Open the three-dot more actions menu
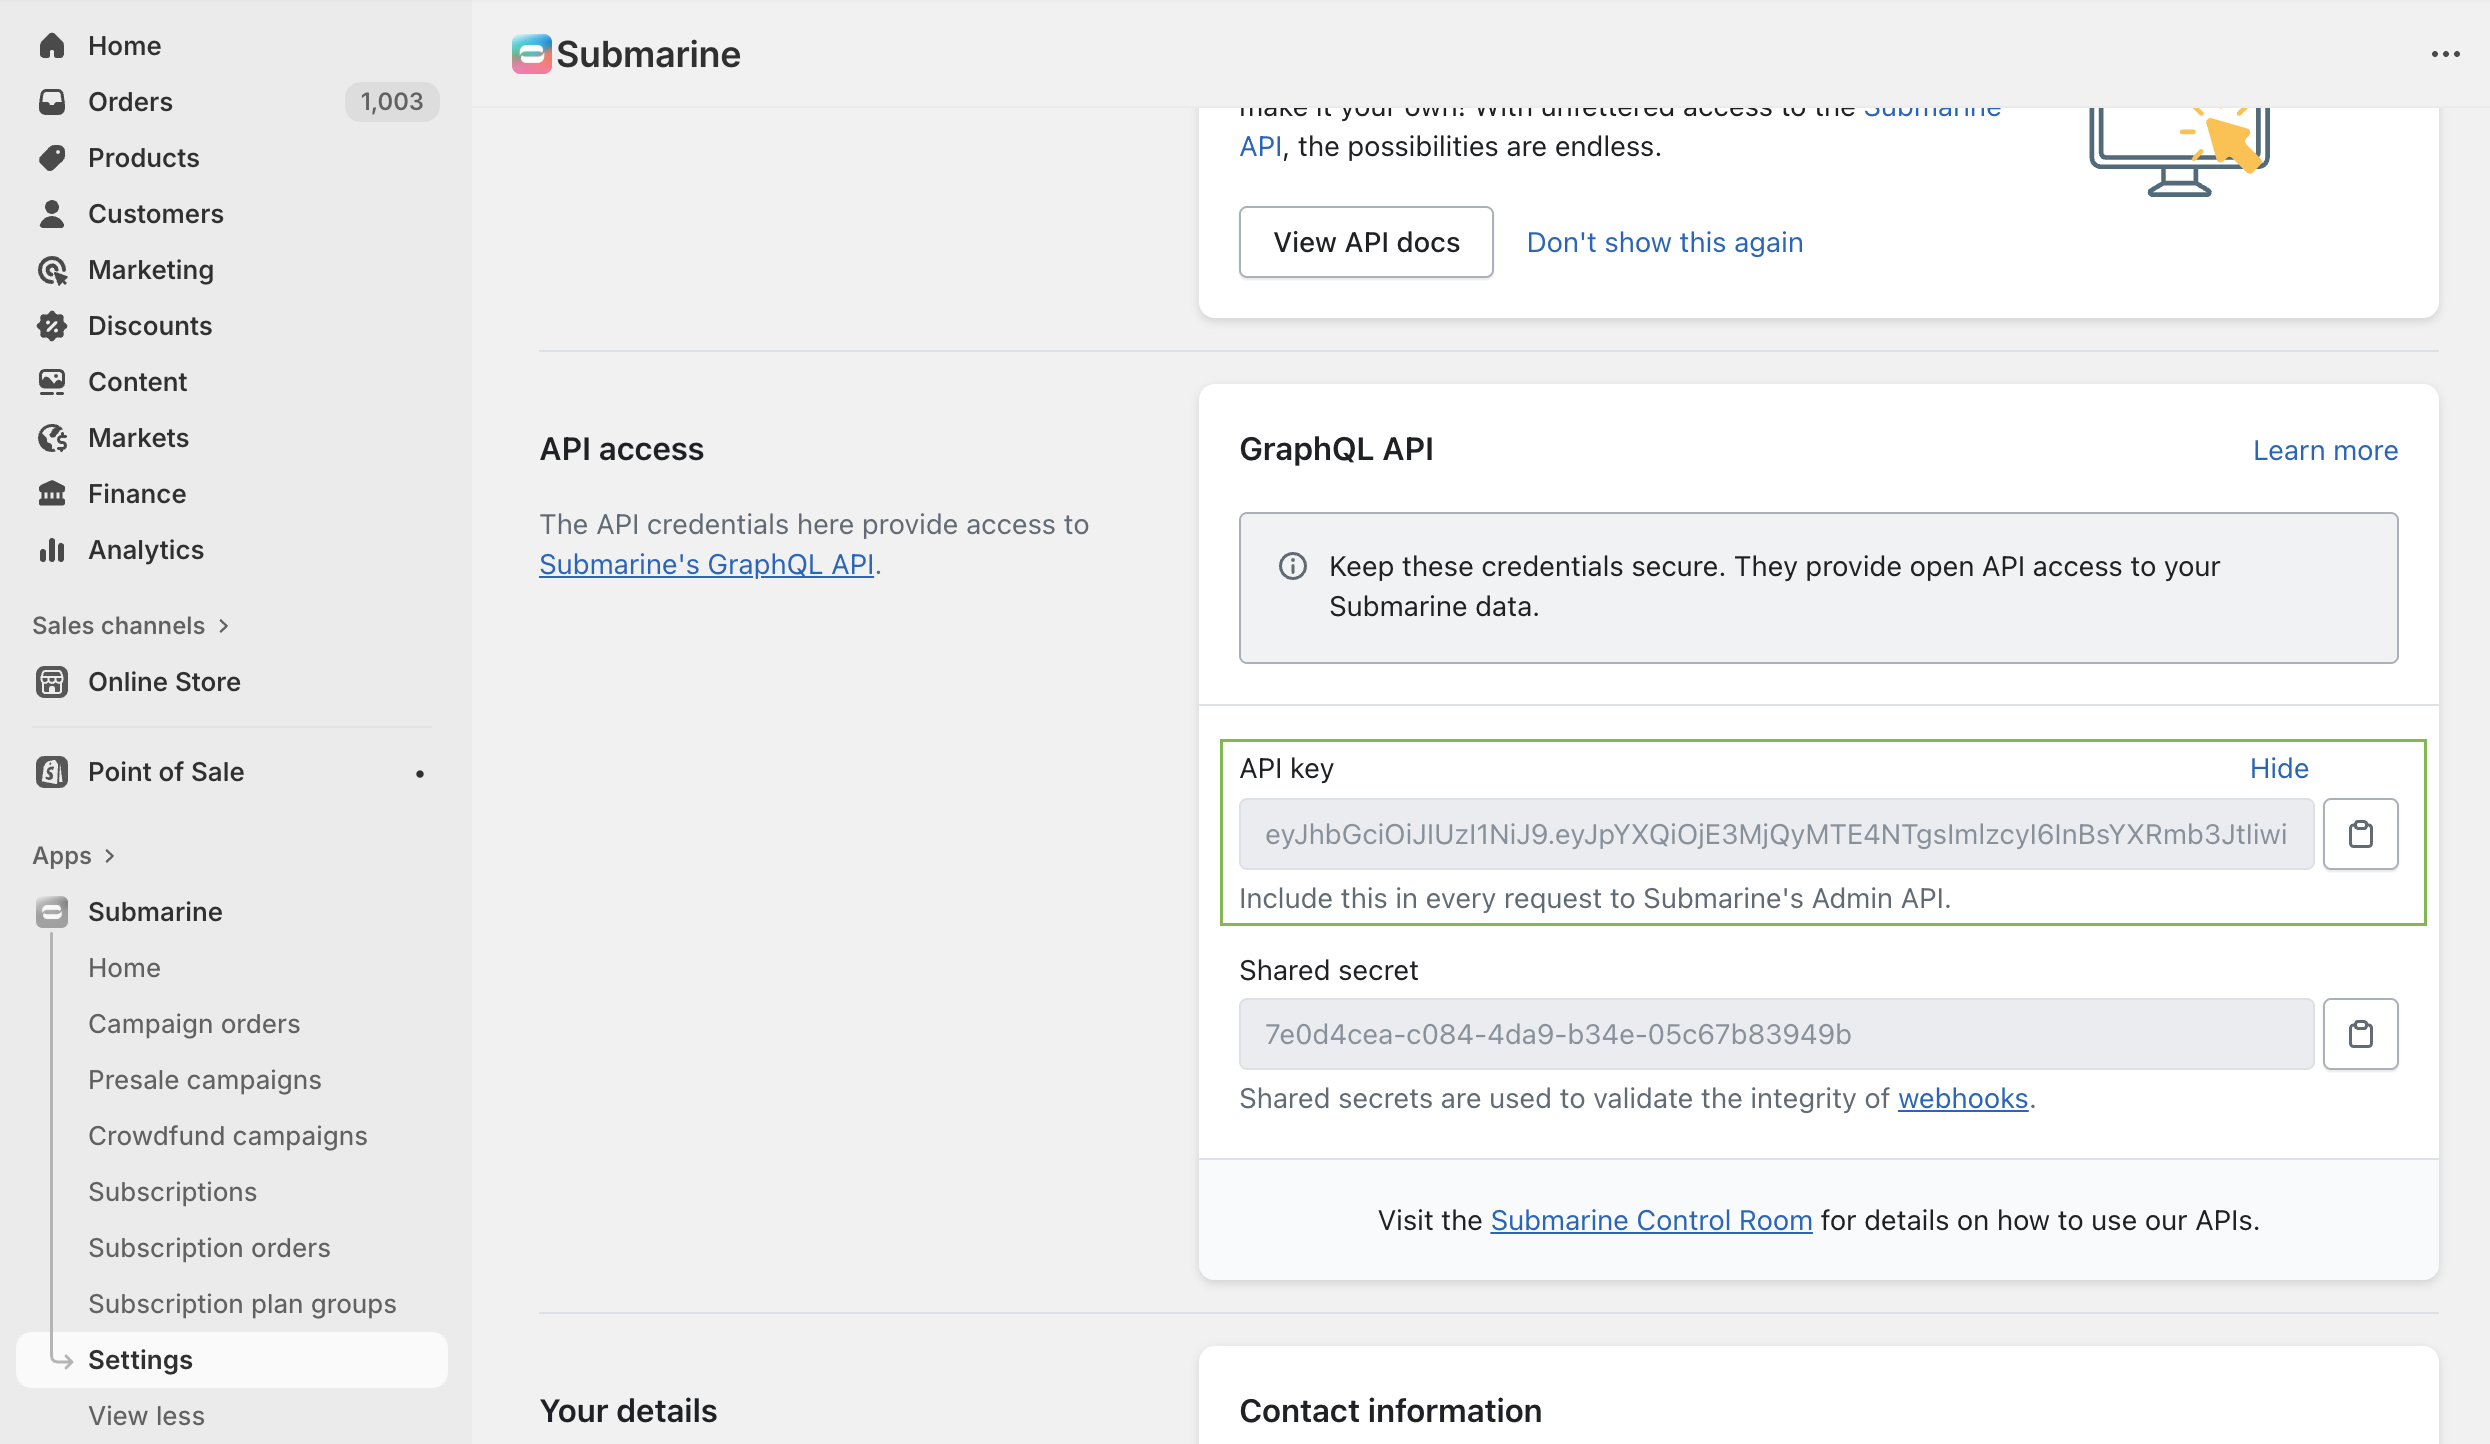The height and width of the screenshot is (1444, 2490). pyautogui.click(x=2445, y=54)
